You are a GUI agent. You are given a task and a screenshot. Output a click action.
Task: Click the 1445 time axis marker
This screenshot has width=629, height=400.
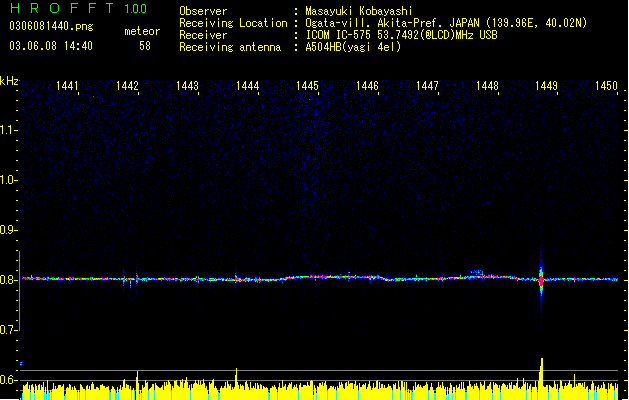[307, 86]
